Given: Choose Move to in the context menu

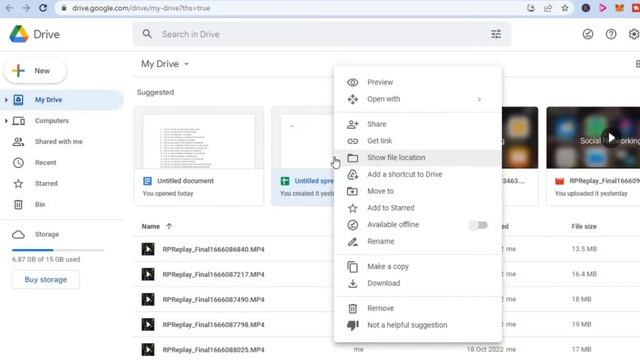Looking at the screenshot, I should click(x=418, y=191).
